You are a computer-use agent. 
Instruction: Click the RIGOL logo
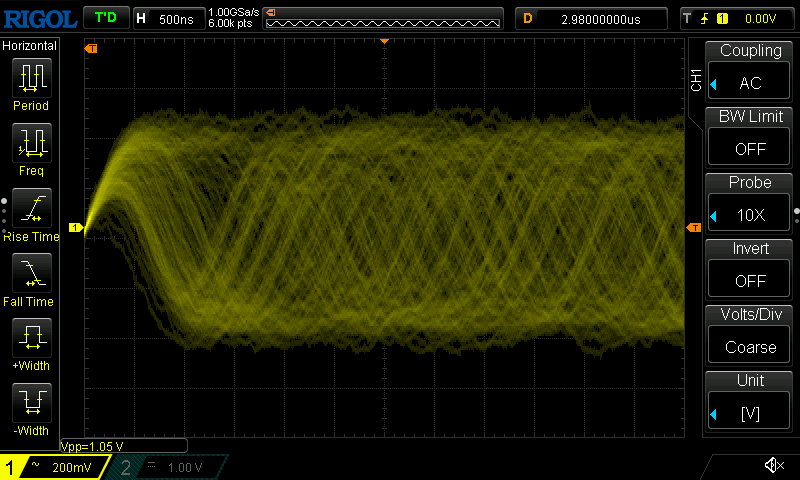click(38, 18)
